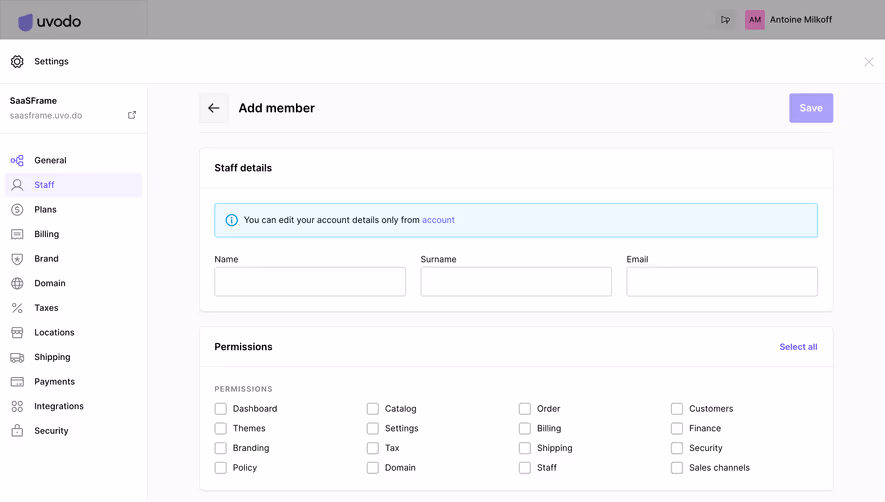Open Shipping settings menu item

[73, 357]
